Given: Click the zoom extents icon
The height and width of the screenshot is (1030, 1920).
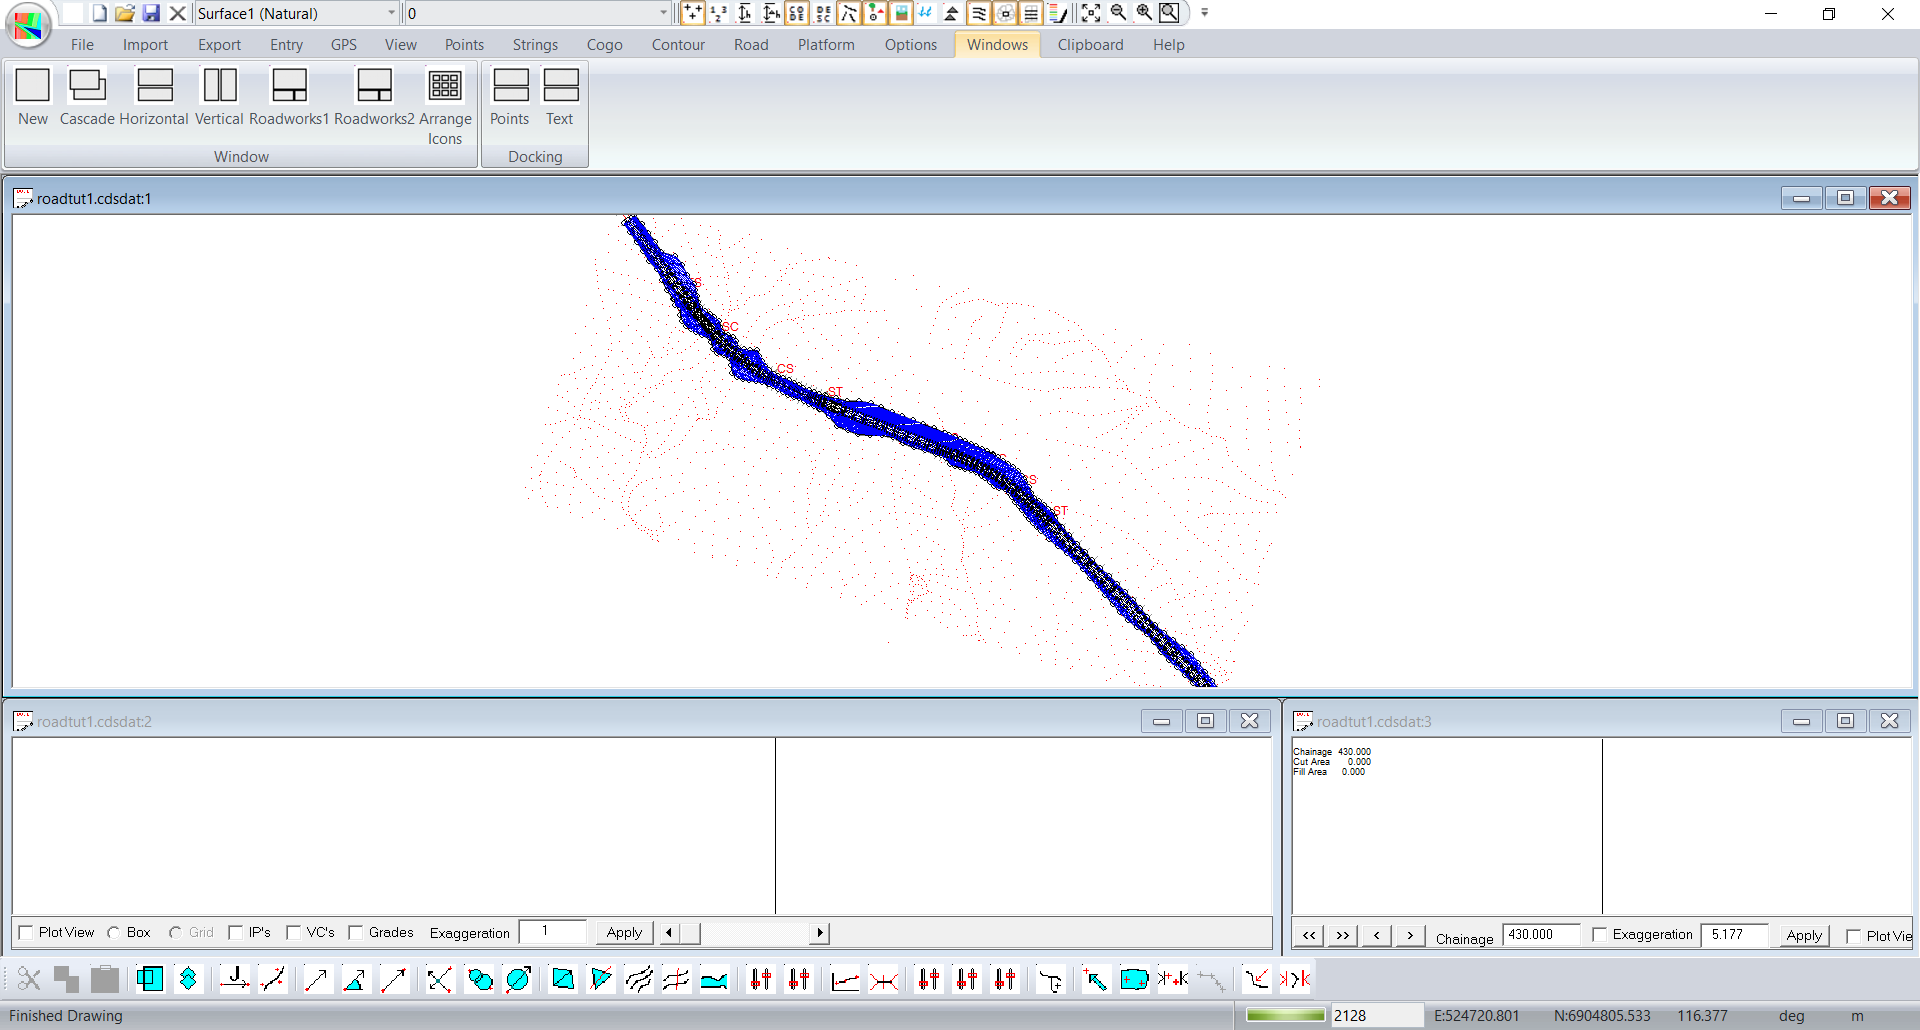Looking at the screenshot, I should coord(1091,13).
